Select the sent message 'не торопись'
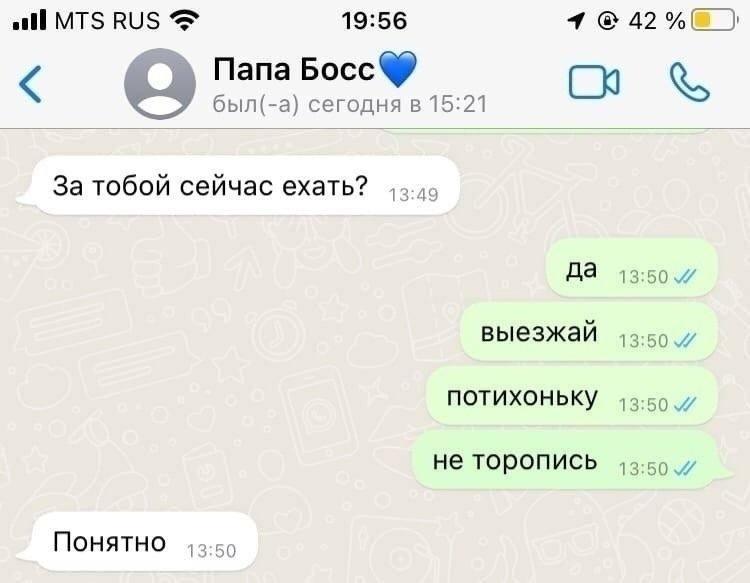 point(572,460)
